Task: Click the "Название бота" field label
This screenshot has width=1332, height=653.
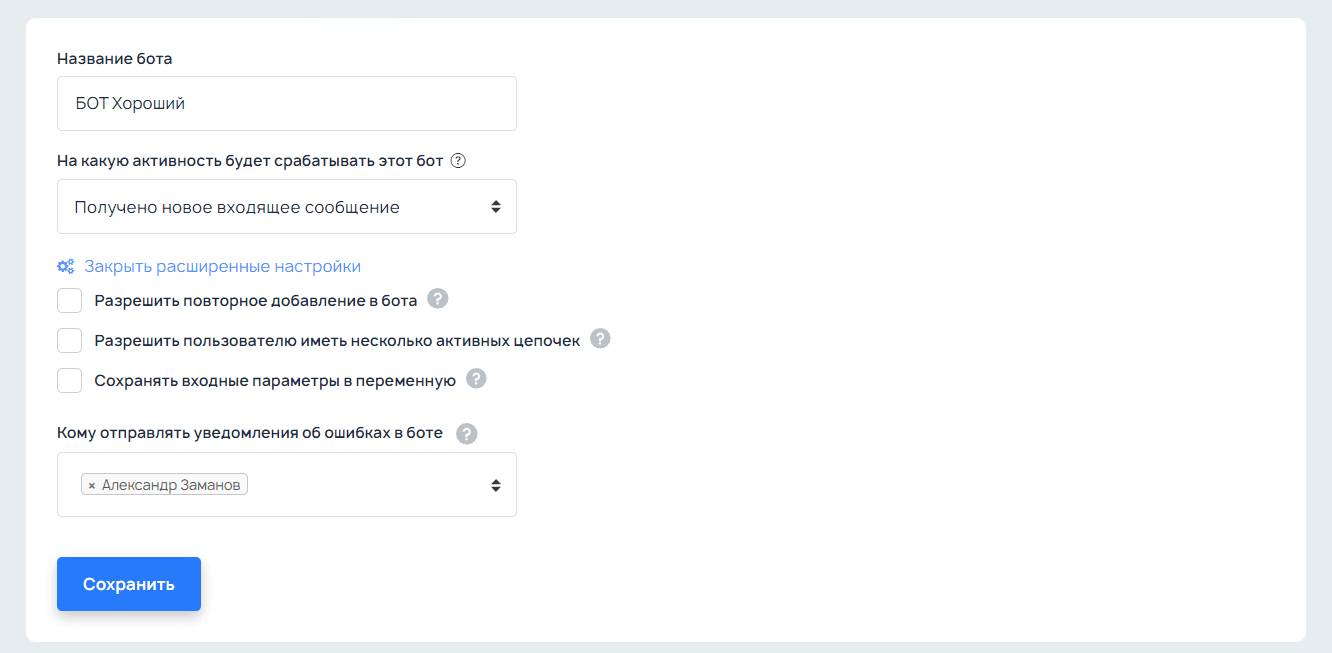Action: pyautogui.click(x=115, y=59)
